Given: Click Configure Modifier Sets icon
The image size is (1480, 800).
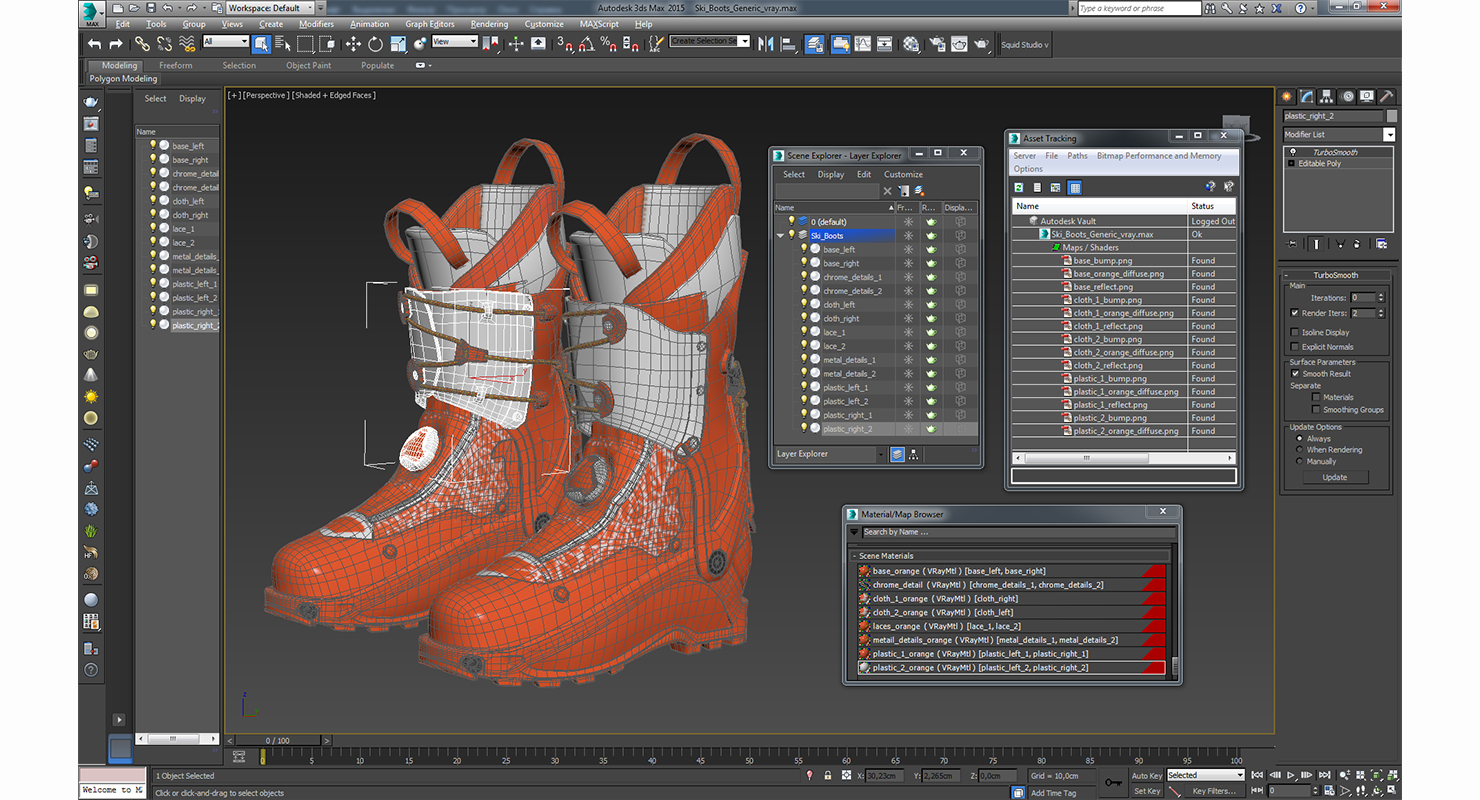Looking at the screenshot, I should pos(1381,243).
